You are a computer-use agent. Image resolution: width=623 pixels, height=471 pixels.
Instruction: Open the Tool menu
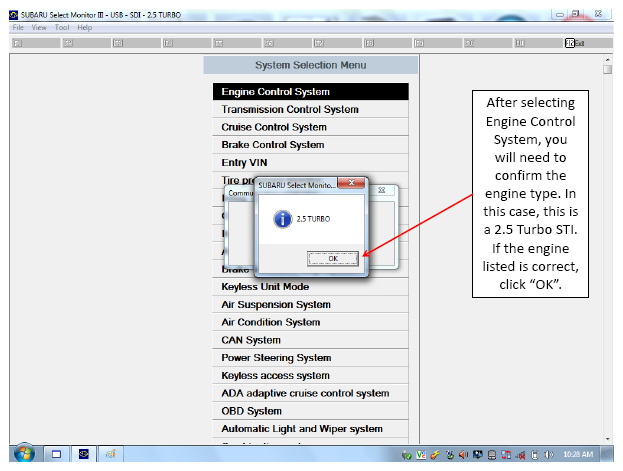[62, 27]
